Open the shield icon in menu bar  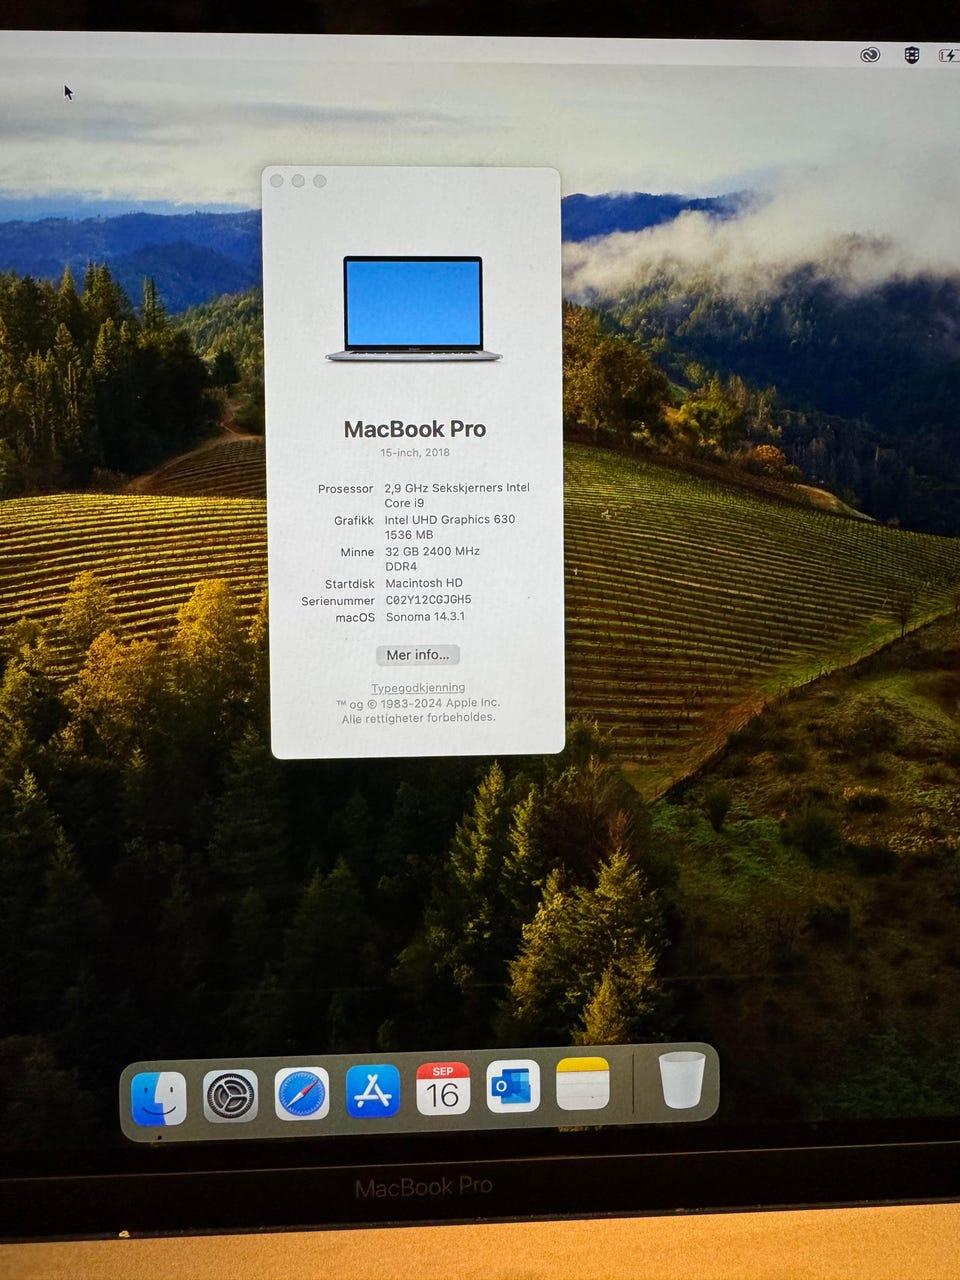click(911, 55)
